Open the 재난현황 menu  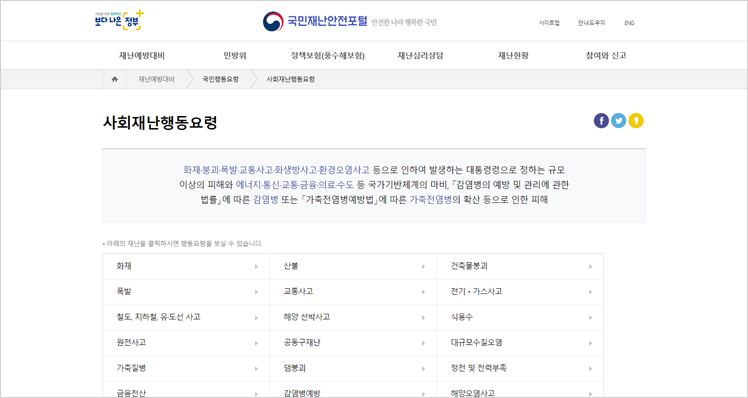[x=513, y=56]
